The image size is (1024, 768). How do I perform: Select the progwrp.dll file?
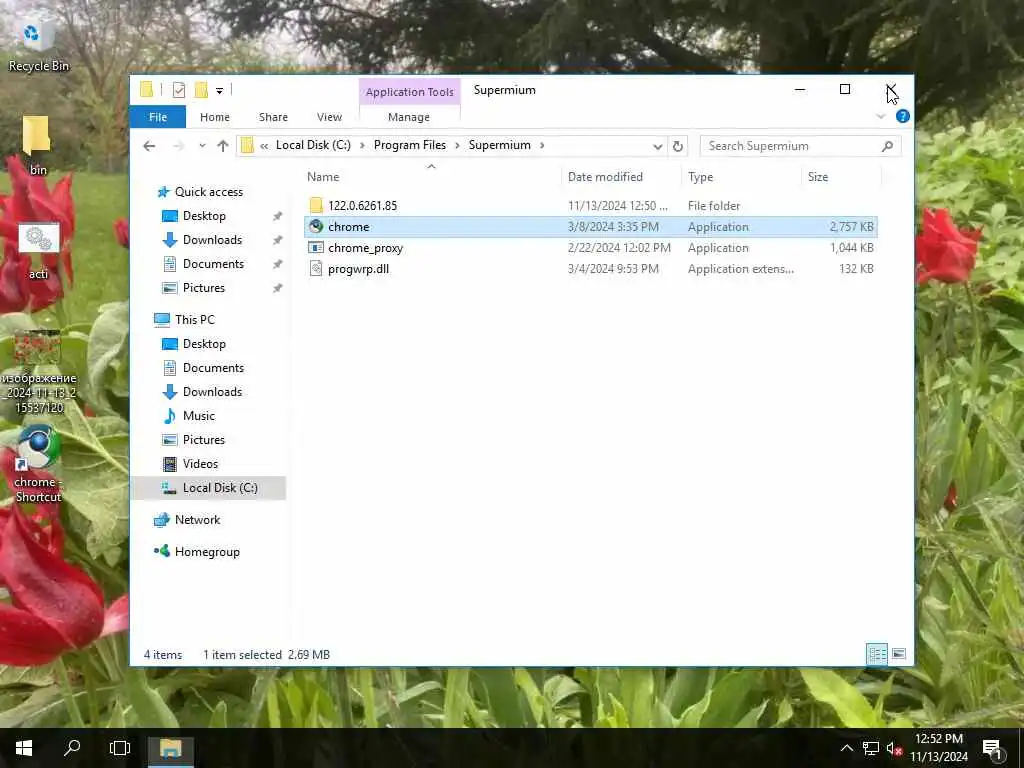click(590, 268)
